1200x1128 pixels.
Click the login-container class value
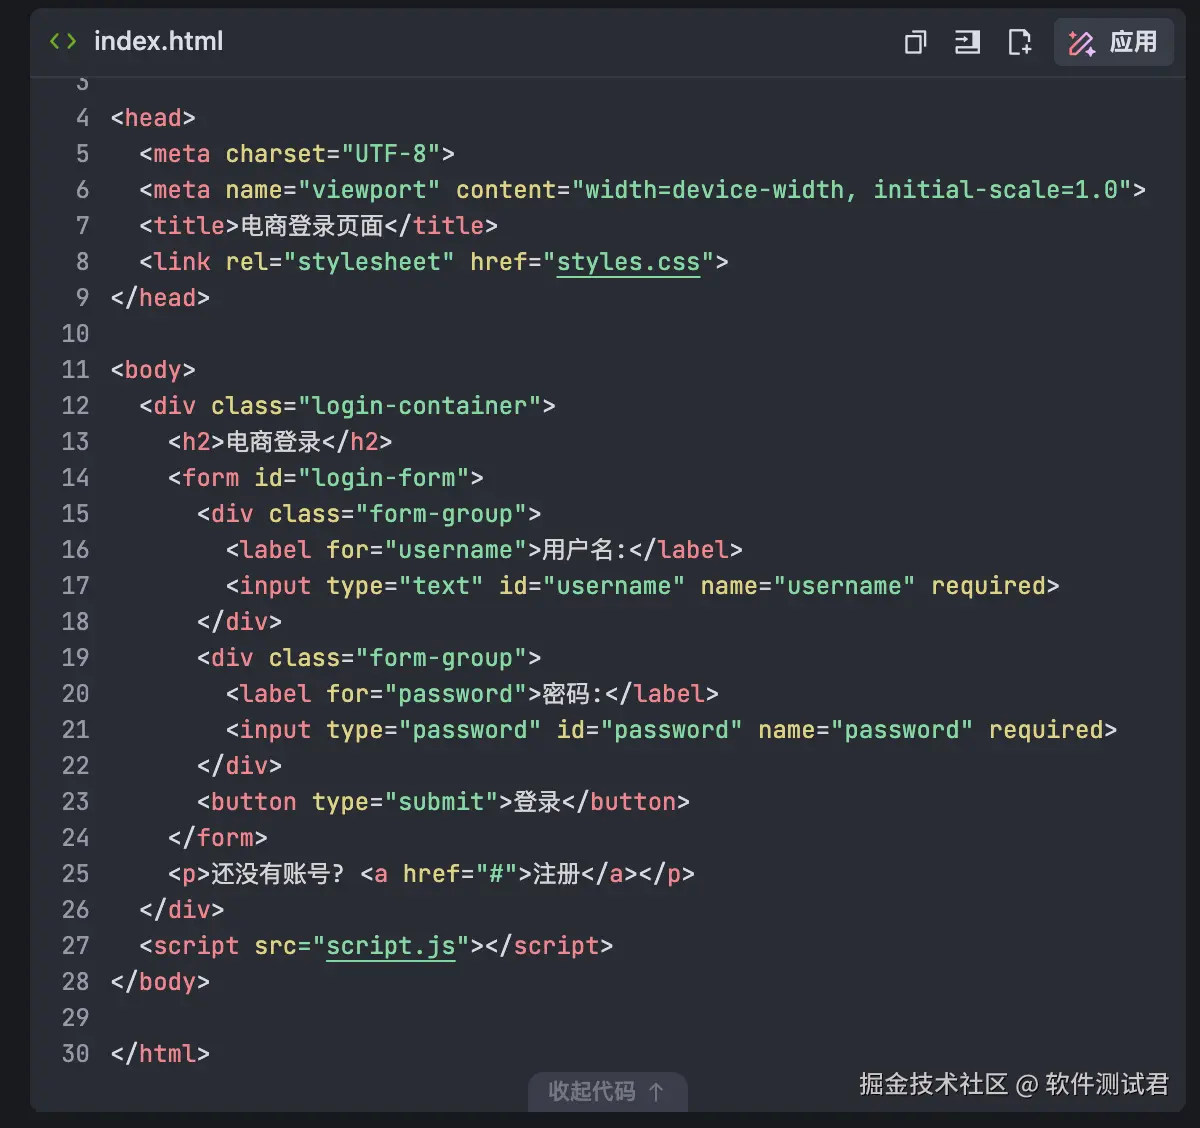pyautogui.click(x=419, y=406)
